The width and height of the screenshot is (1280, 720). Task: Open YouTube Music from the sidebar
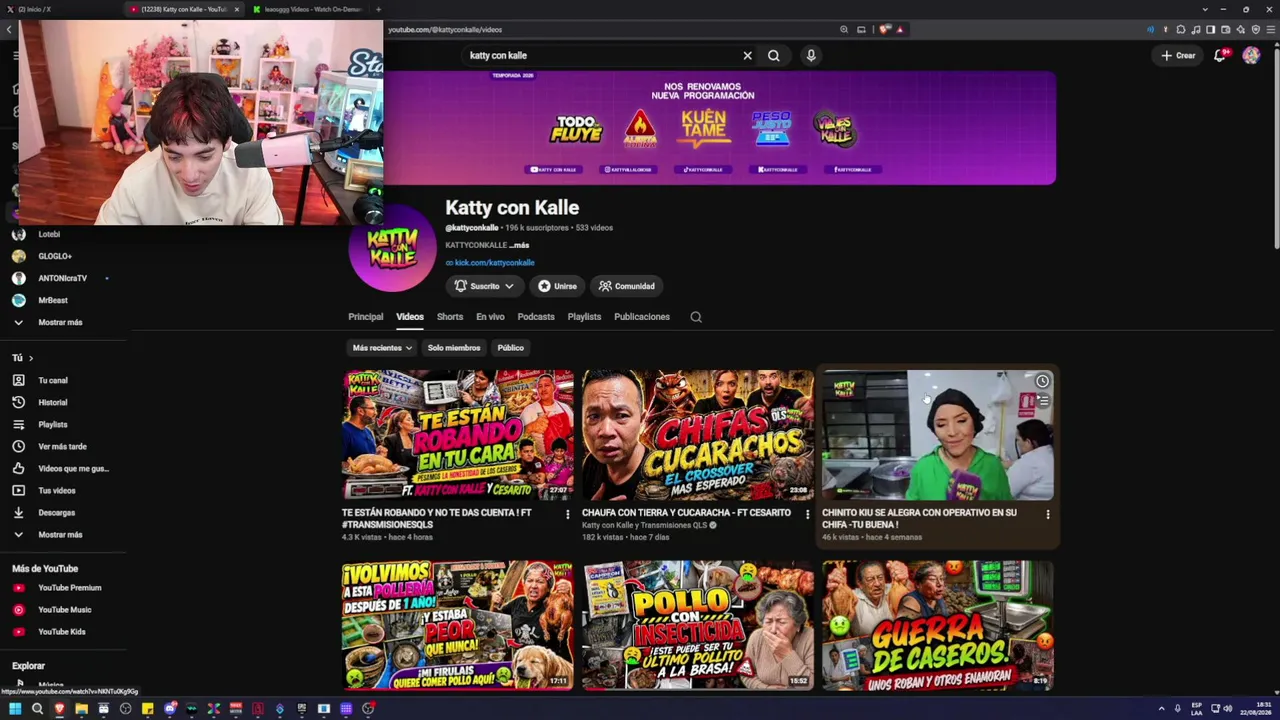pos(64,610)
